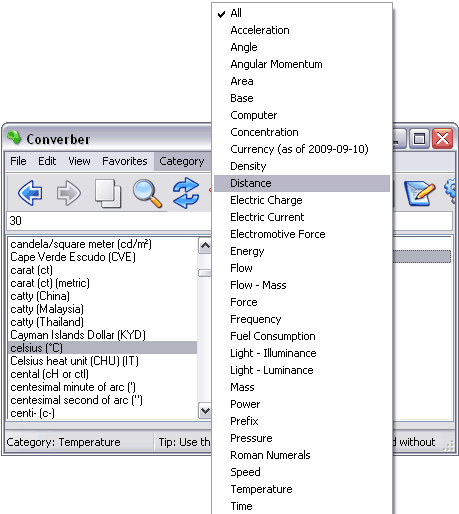The image size is (459, 514).
Task: Choose Currency (as of 2009-09-10)
Action: coord(302,149)
